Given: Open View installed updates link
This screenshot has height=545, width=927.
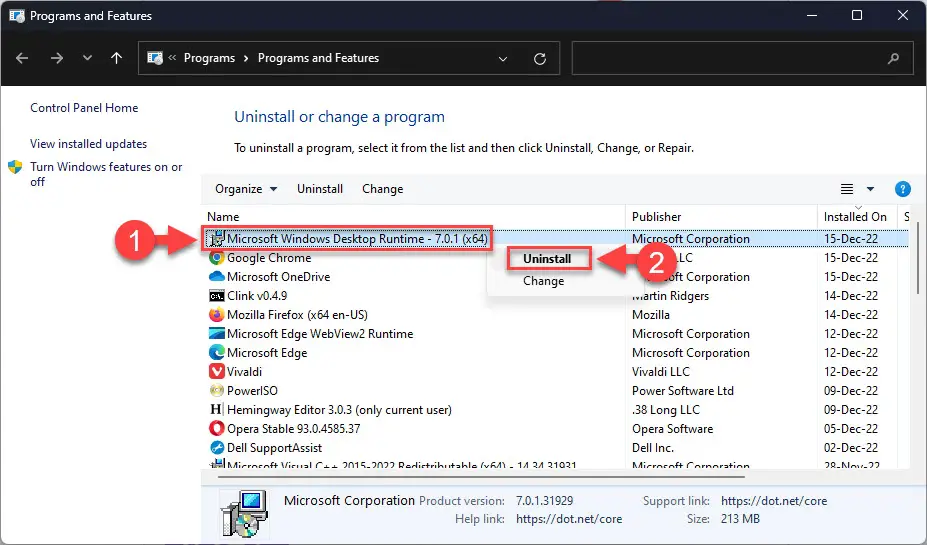Looking at the screenshot, I should pyautogui.click(x=89, y=144).
